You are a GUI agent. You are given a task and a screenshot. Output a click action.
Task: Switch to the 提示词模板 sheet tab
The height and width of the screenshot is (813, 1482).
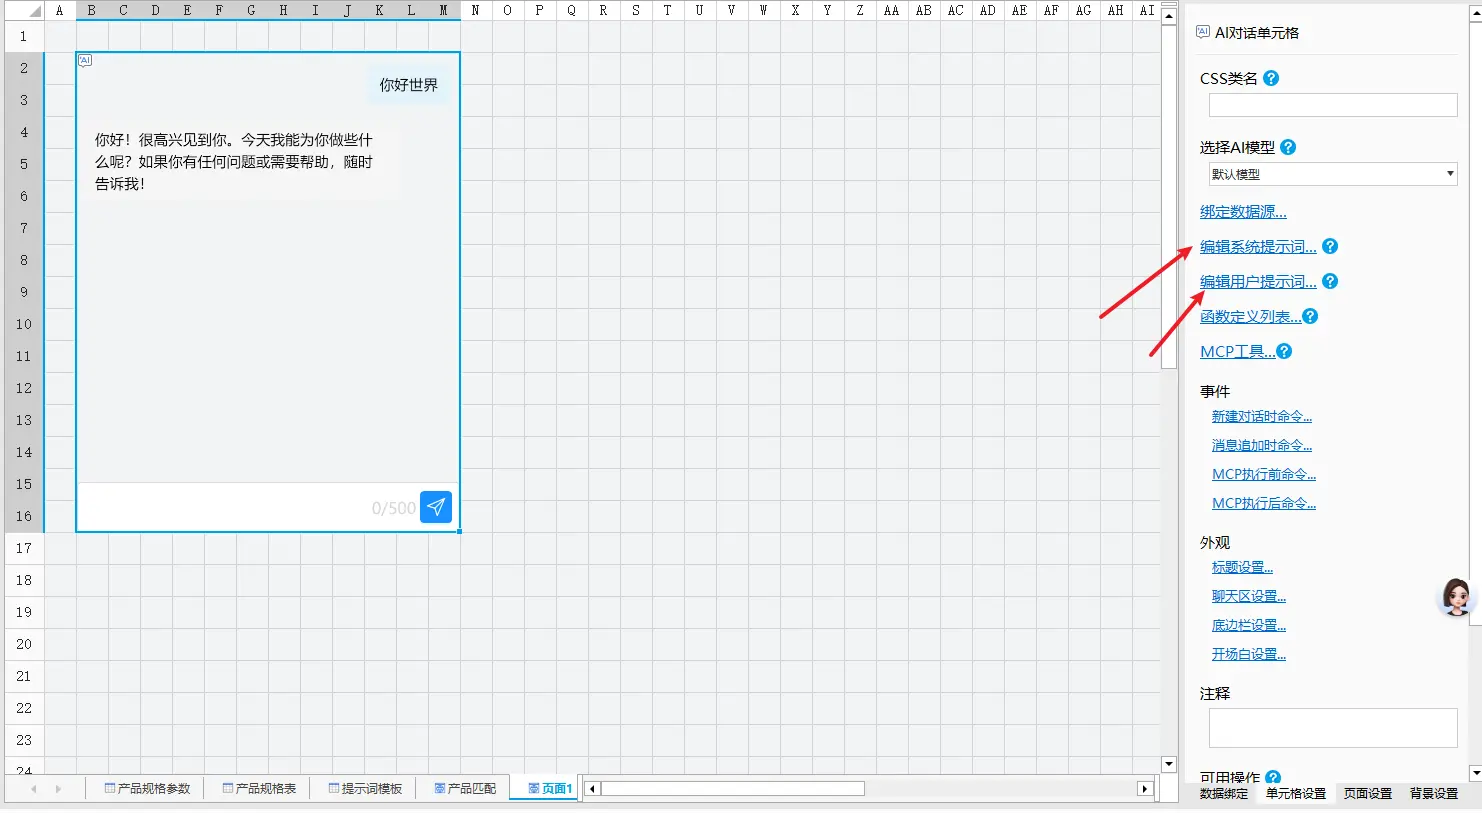pyautogui.click(x=365, y=789)
